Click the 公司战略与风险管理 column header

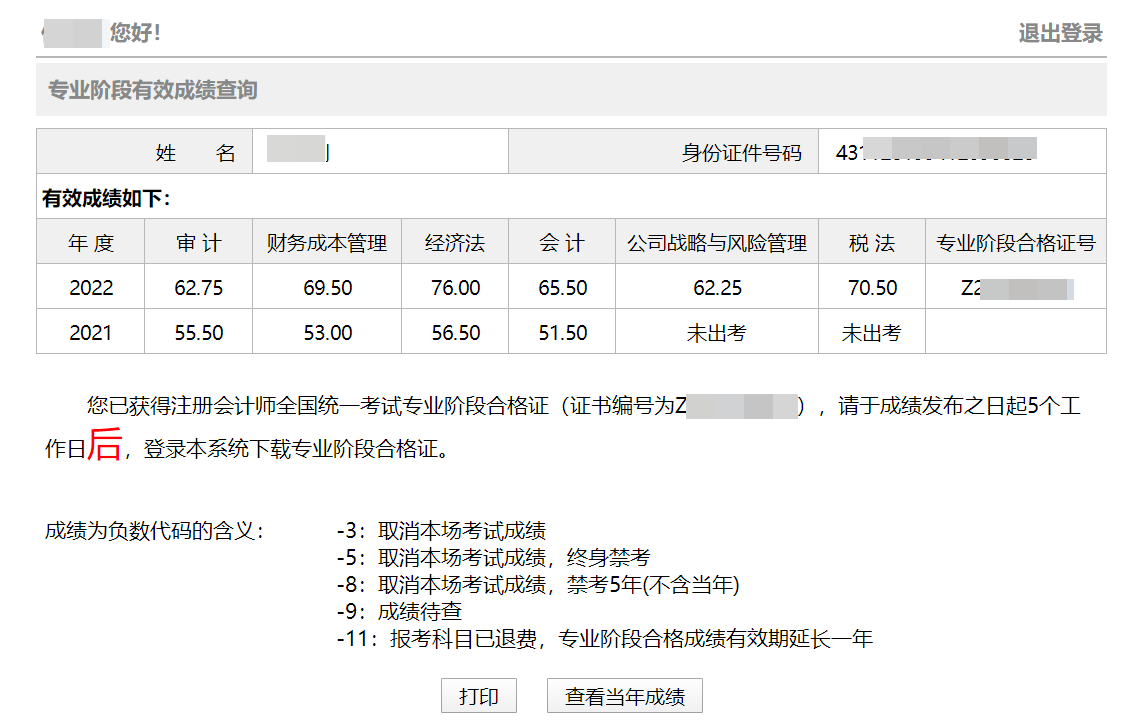(716, 243)
